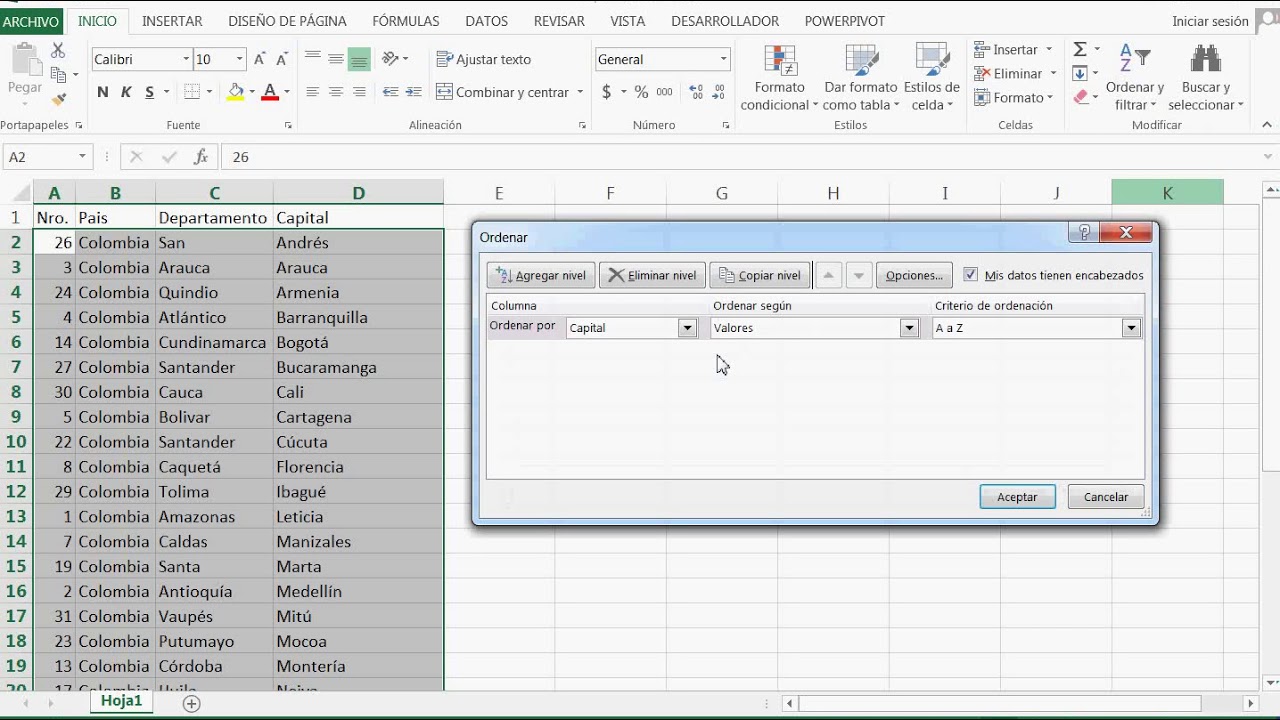This screenshot has height=720, width=1280.
Task: Switch to the FÓRMULAS tab
Action: [x=406, y=21]
